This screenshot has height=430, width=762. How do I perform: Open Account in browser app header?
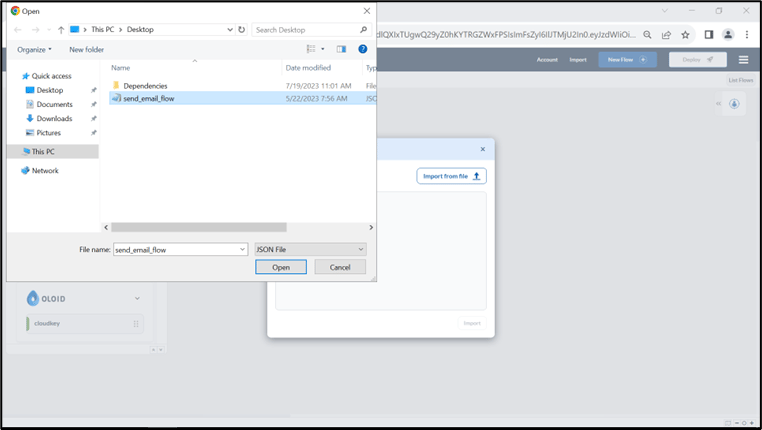(x=547, y=60)
